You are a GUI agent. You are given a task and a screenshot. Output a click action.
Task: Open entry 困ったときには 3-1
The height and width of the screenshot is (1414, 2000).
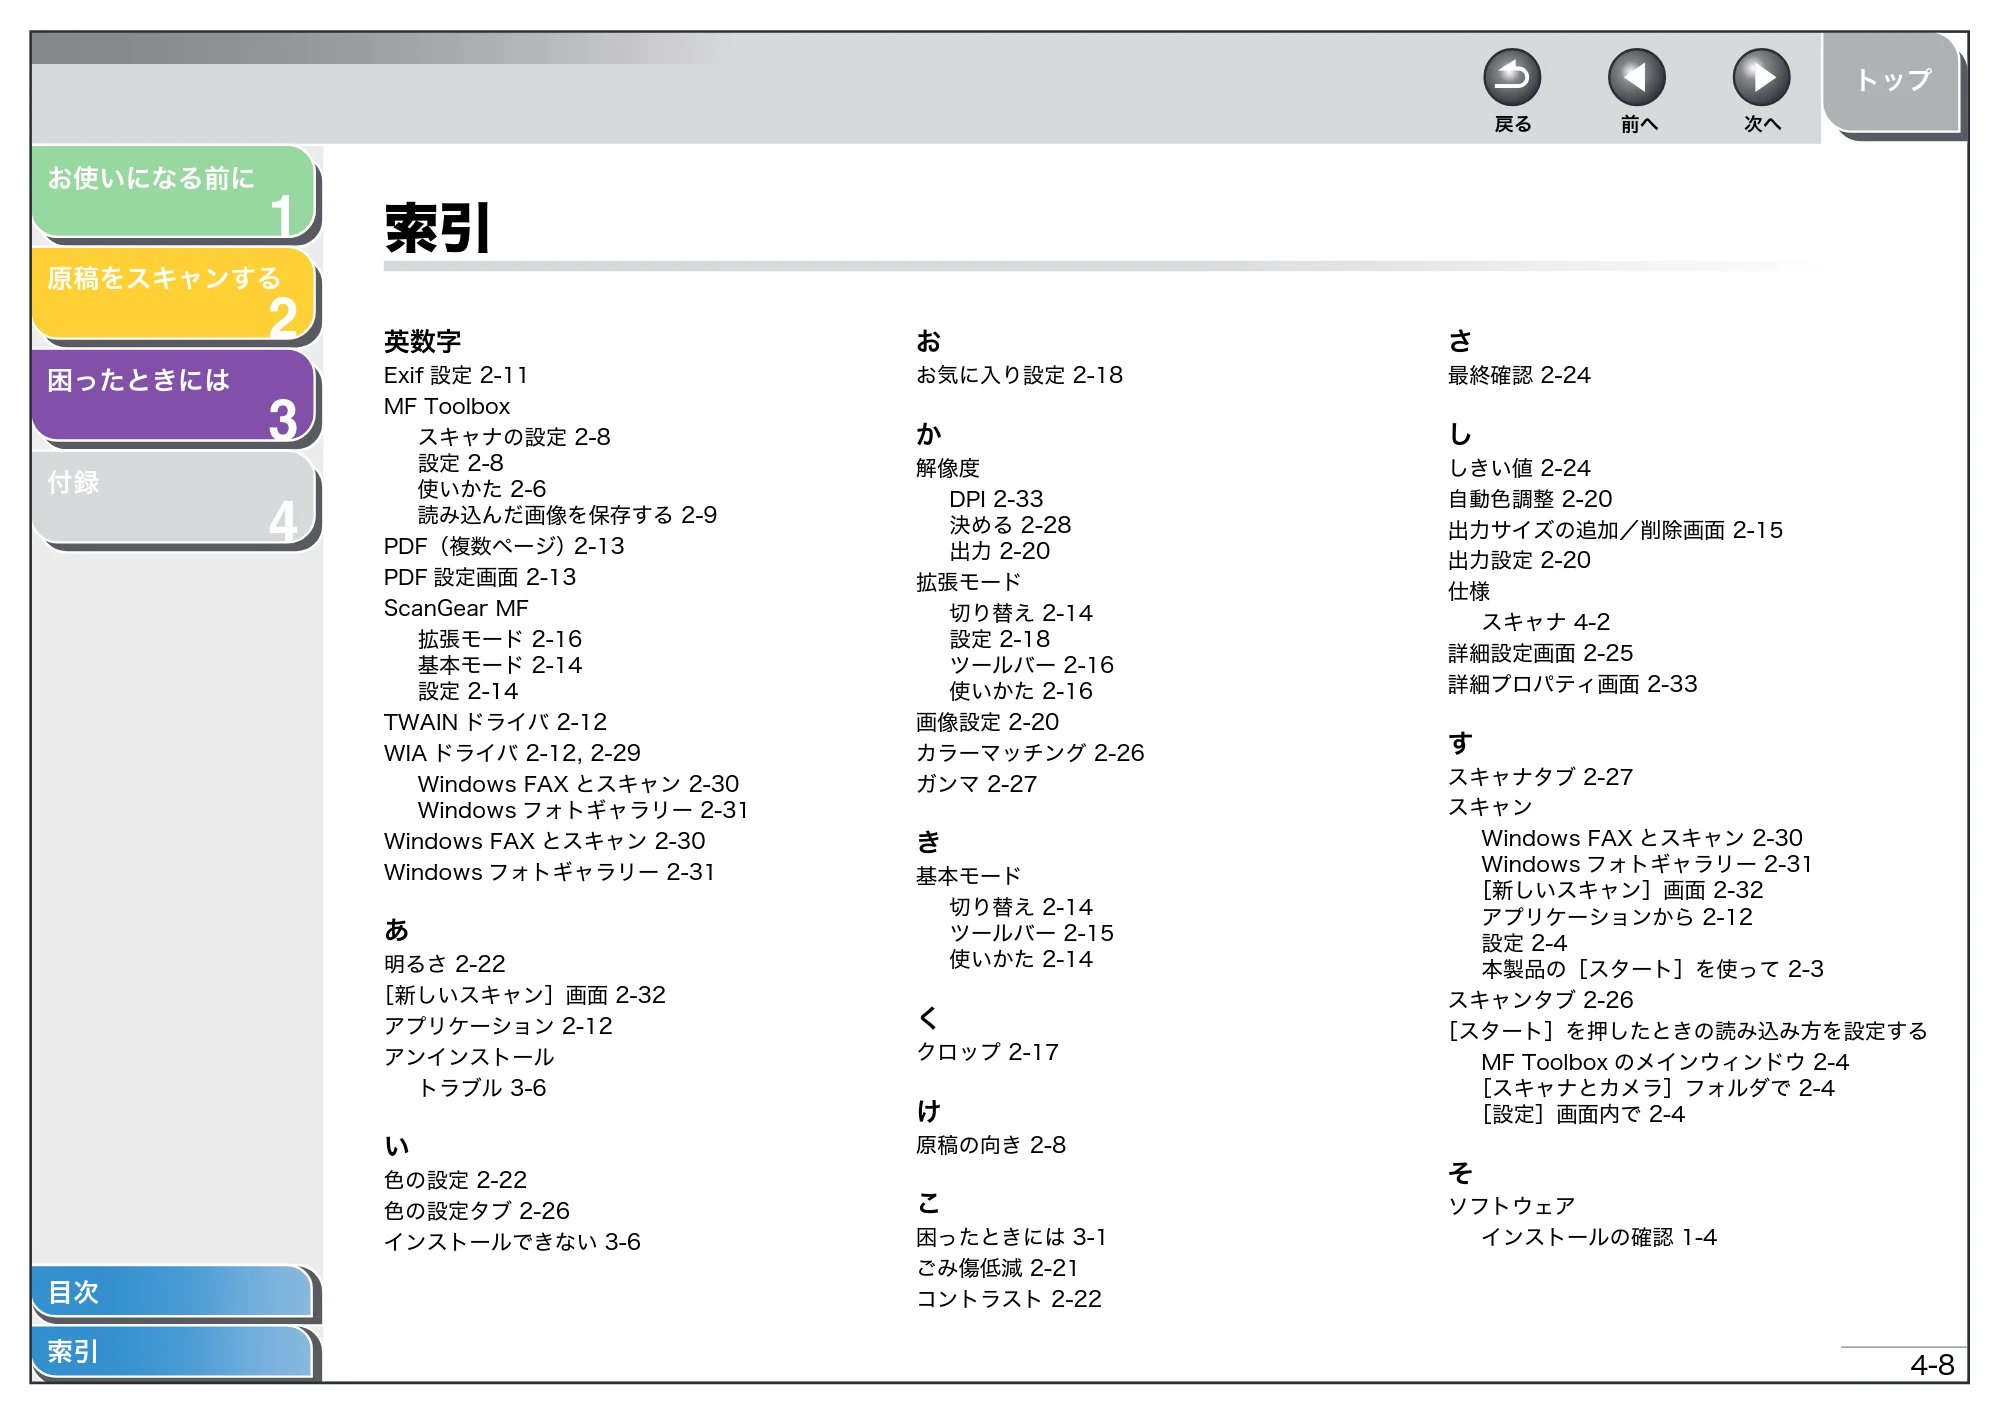coord(1011,1237)
